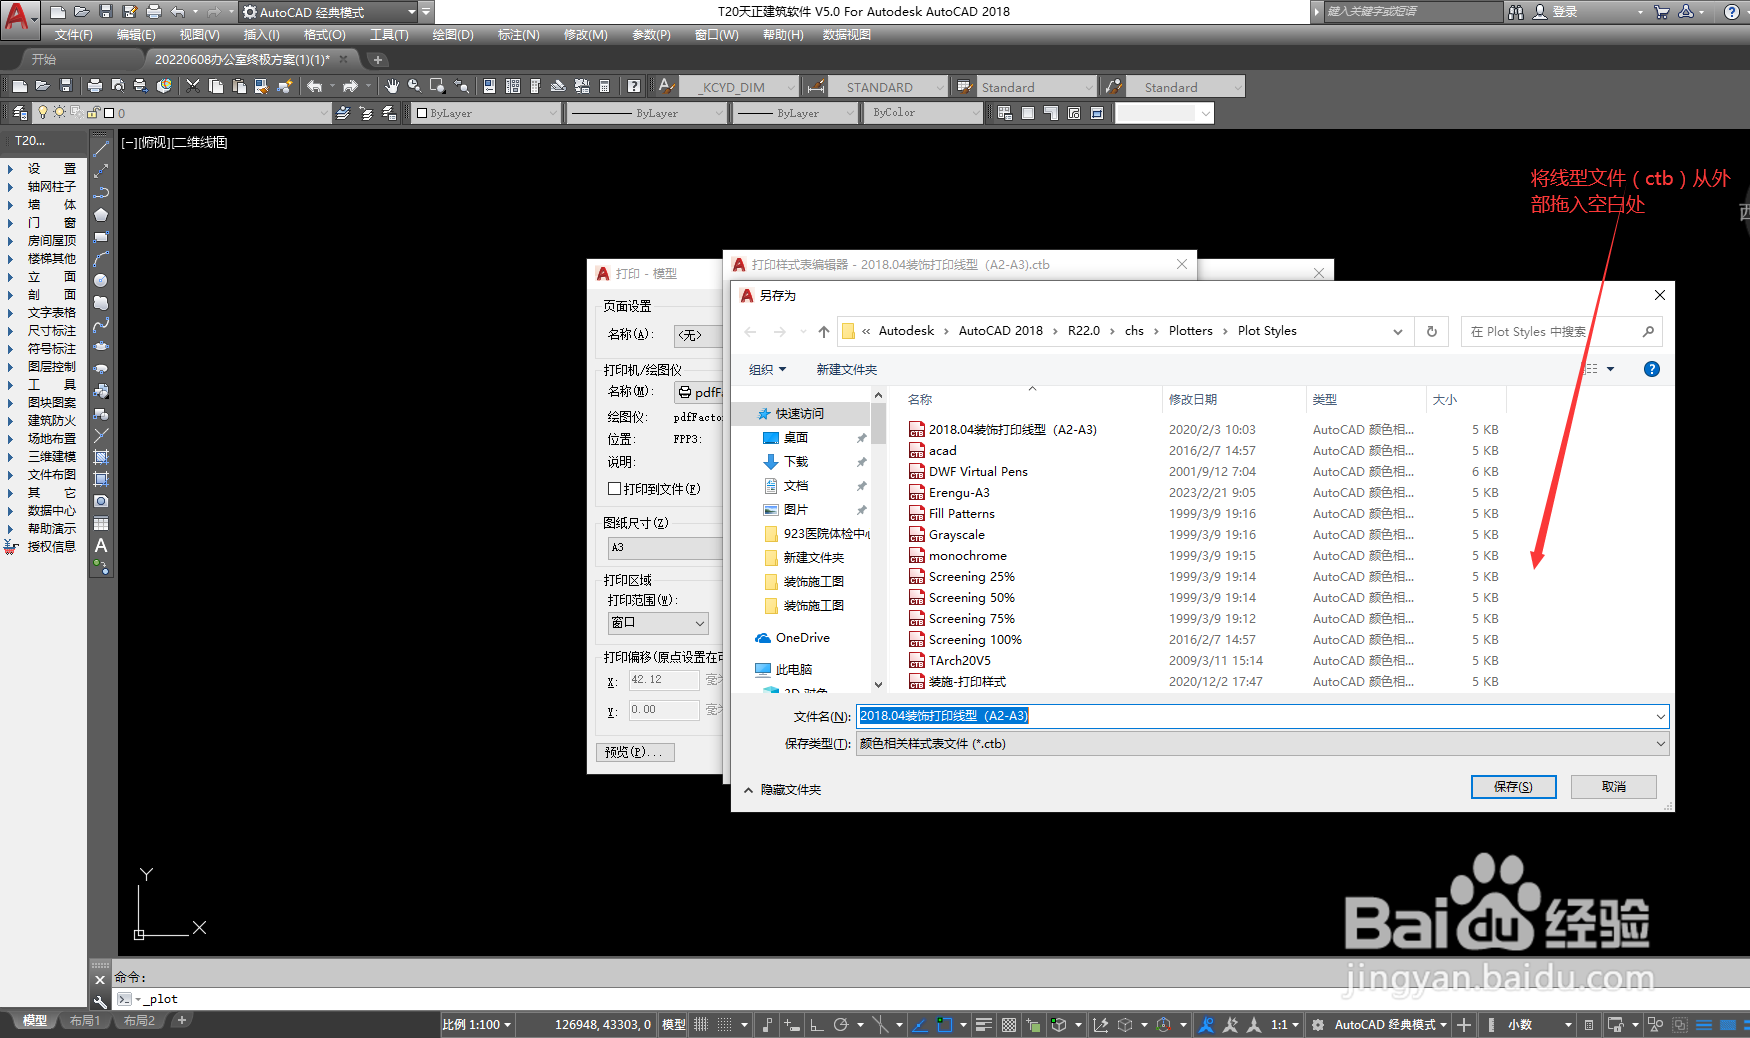The height and width of the screenshot is (1038, 1750).
Task: Click the 预览(P) button in plot dialog
Action: pyautogui.click(x=635, y=752)
